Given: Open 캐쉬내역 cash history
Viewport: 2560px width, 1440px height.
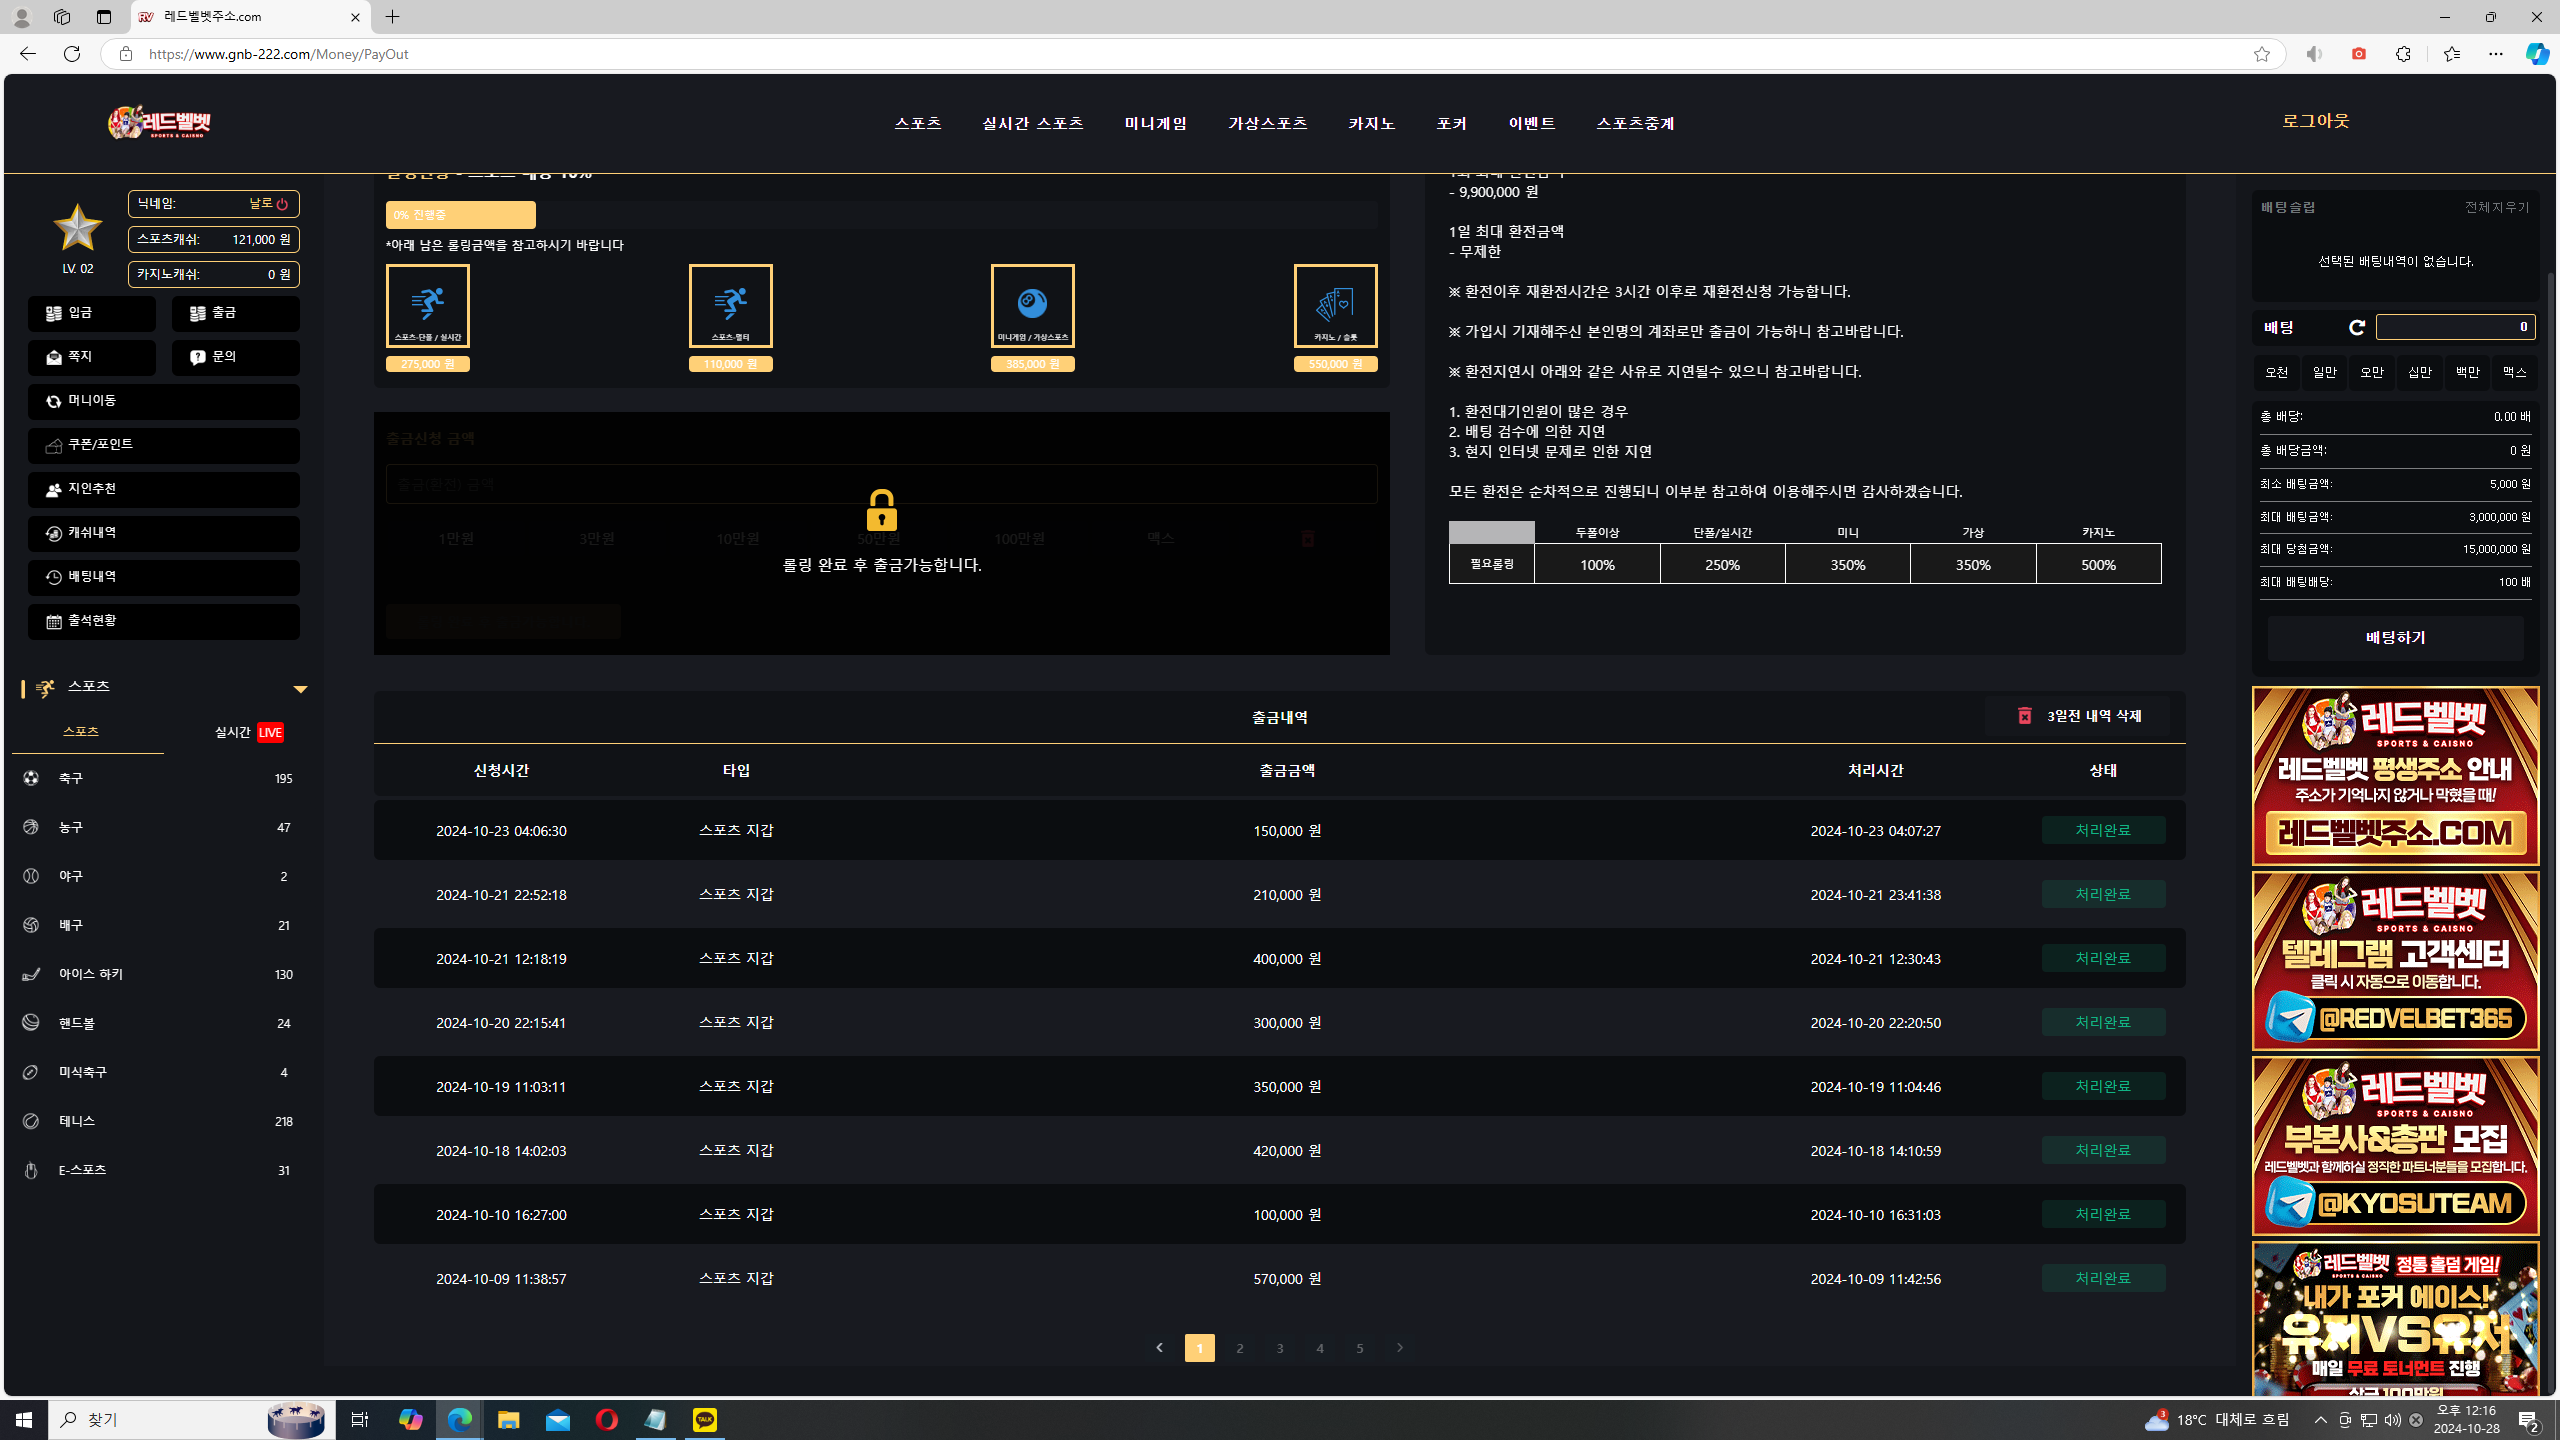Looking at the screenshot, I should click(164, 533).
